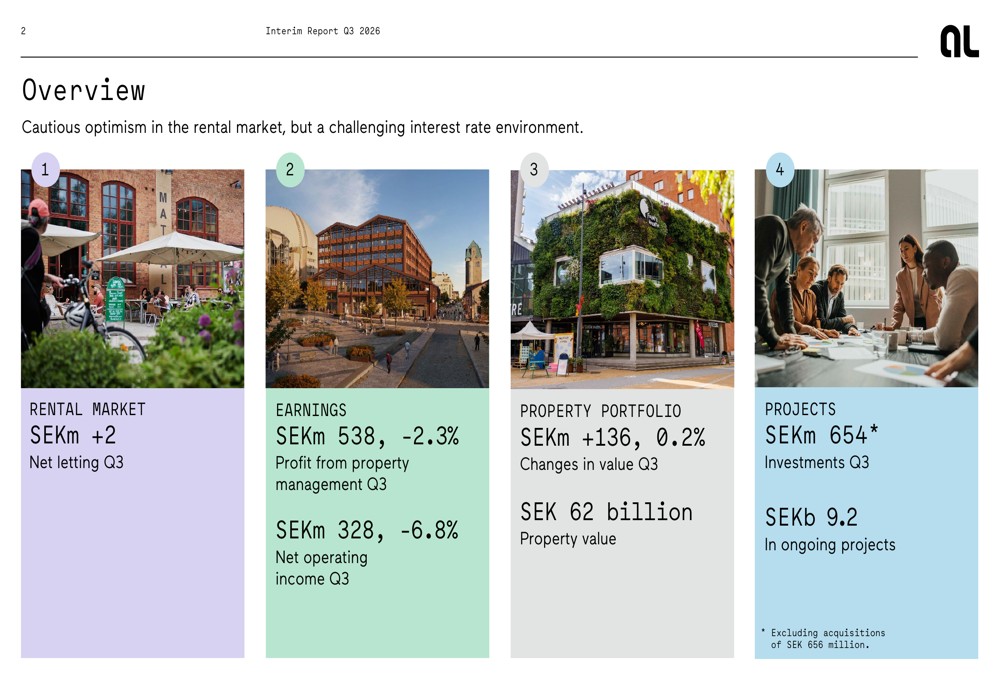The height and width of the screenshot is (685, 1000).
Task: Click the page number 2 in header
Action: coord(24,31)
